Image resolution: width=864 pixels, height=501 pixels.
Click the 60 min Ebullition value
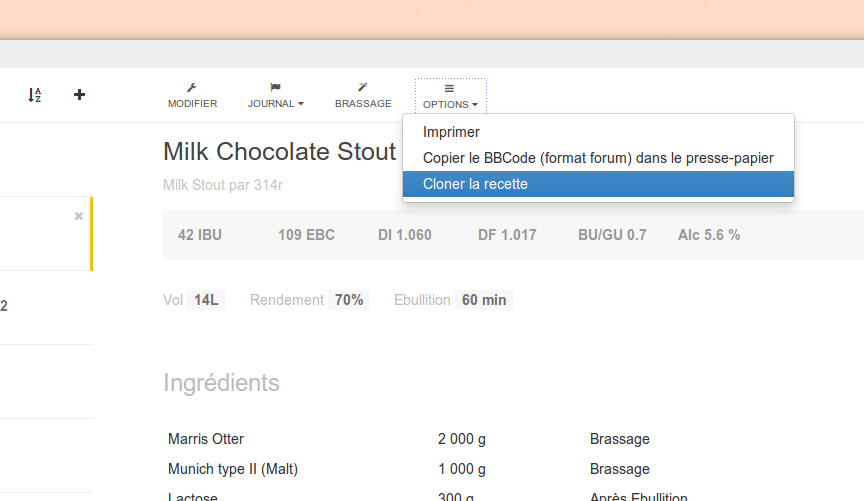484,300
